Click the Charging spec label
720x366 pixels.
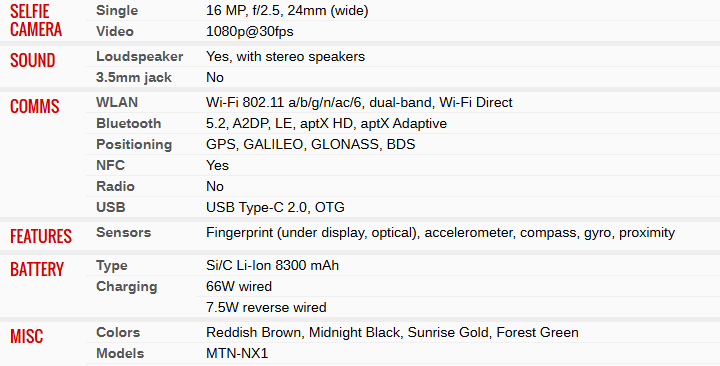pyautogui.click(x=126, y=287)
